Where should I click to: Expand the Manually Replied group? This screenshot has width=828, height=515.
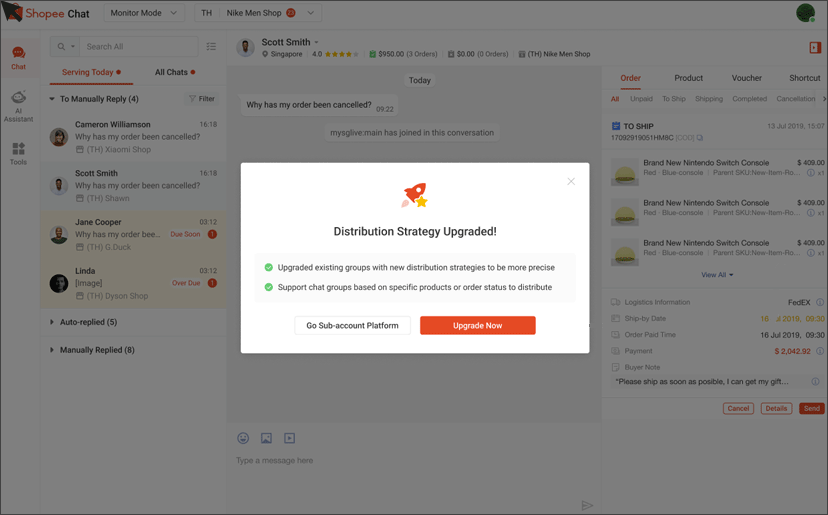[52, 350]
